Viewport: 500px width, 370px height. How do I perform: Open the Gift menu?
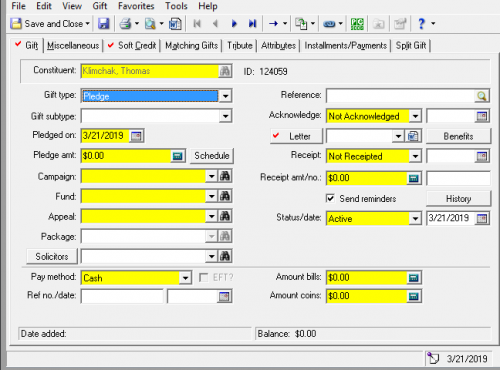[99, 6]
